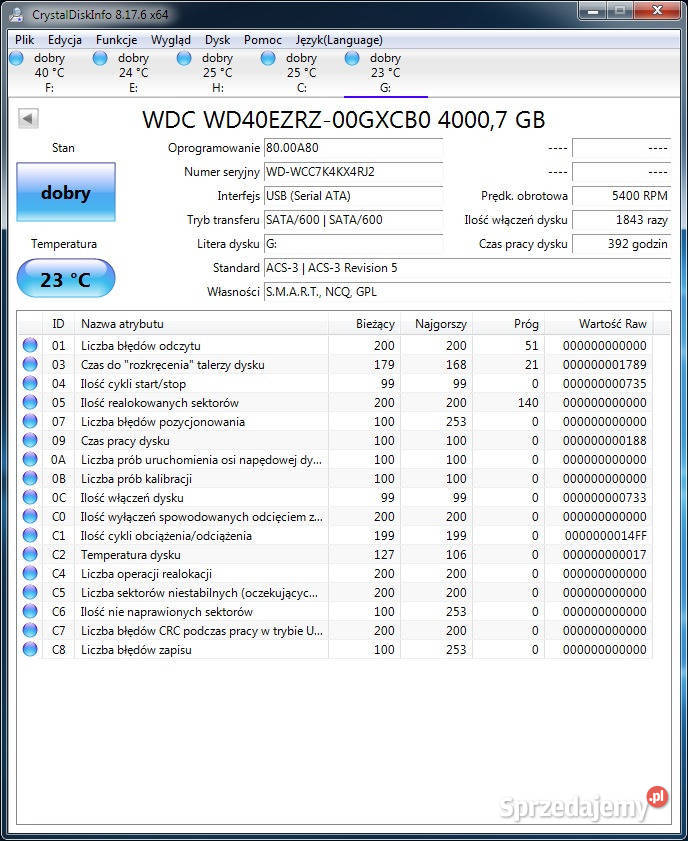Select disk C: status orb
The image size is (688, 841).
pos(268,58)
